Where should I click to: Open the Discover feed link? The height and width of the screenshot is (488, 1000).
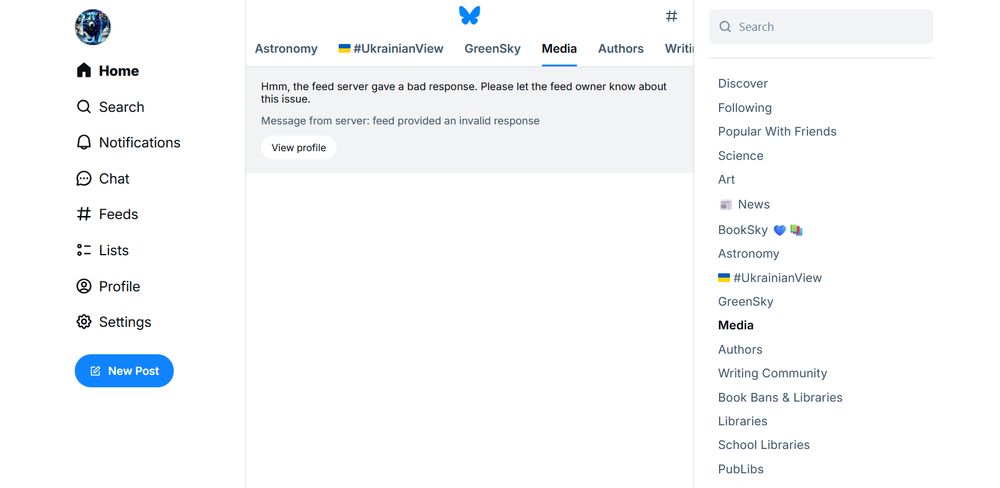pos(743,84)
